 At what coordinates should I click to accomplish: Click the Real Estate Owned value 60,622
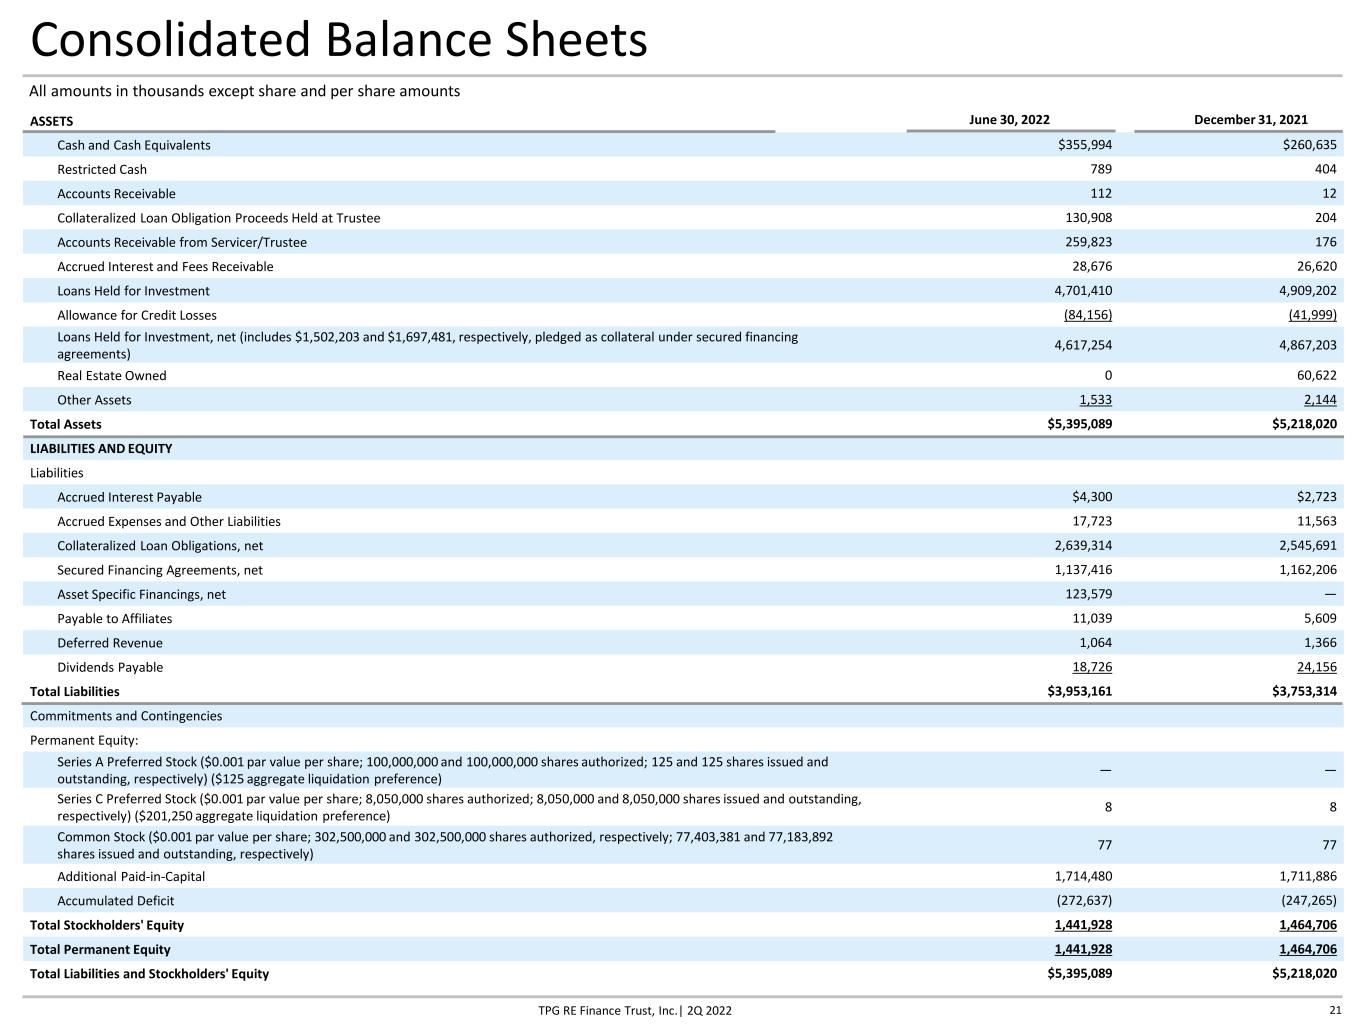pos(1314,376)
